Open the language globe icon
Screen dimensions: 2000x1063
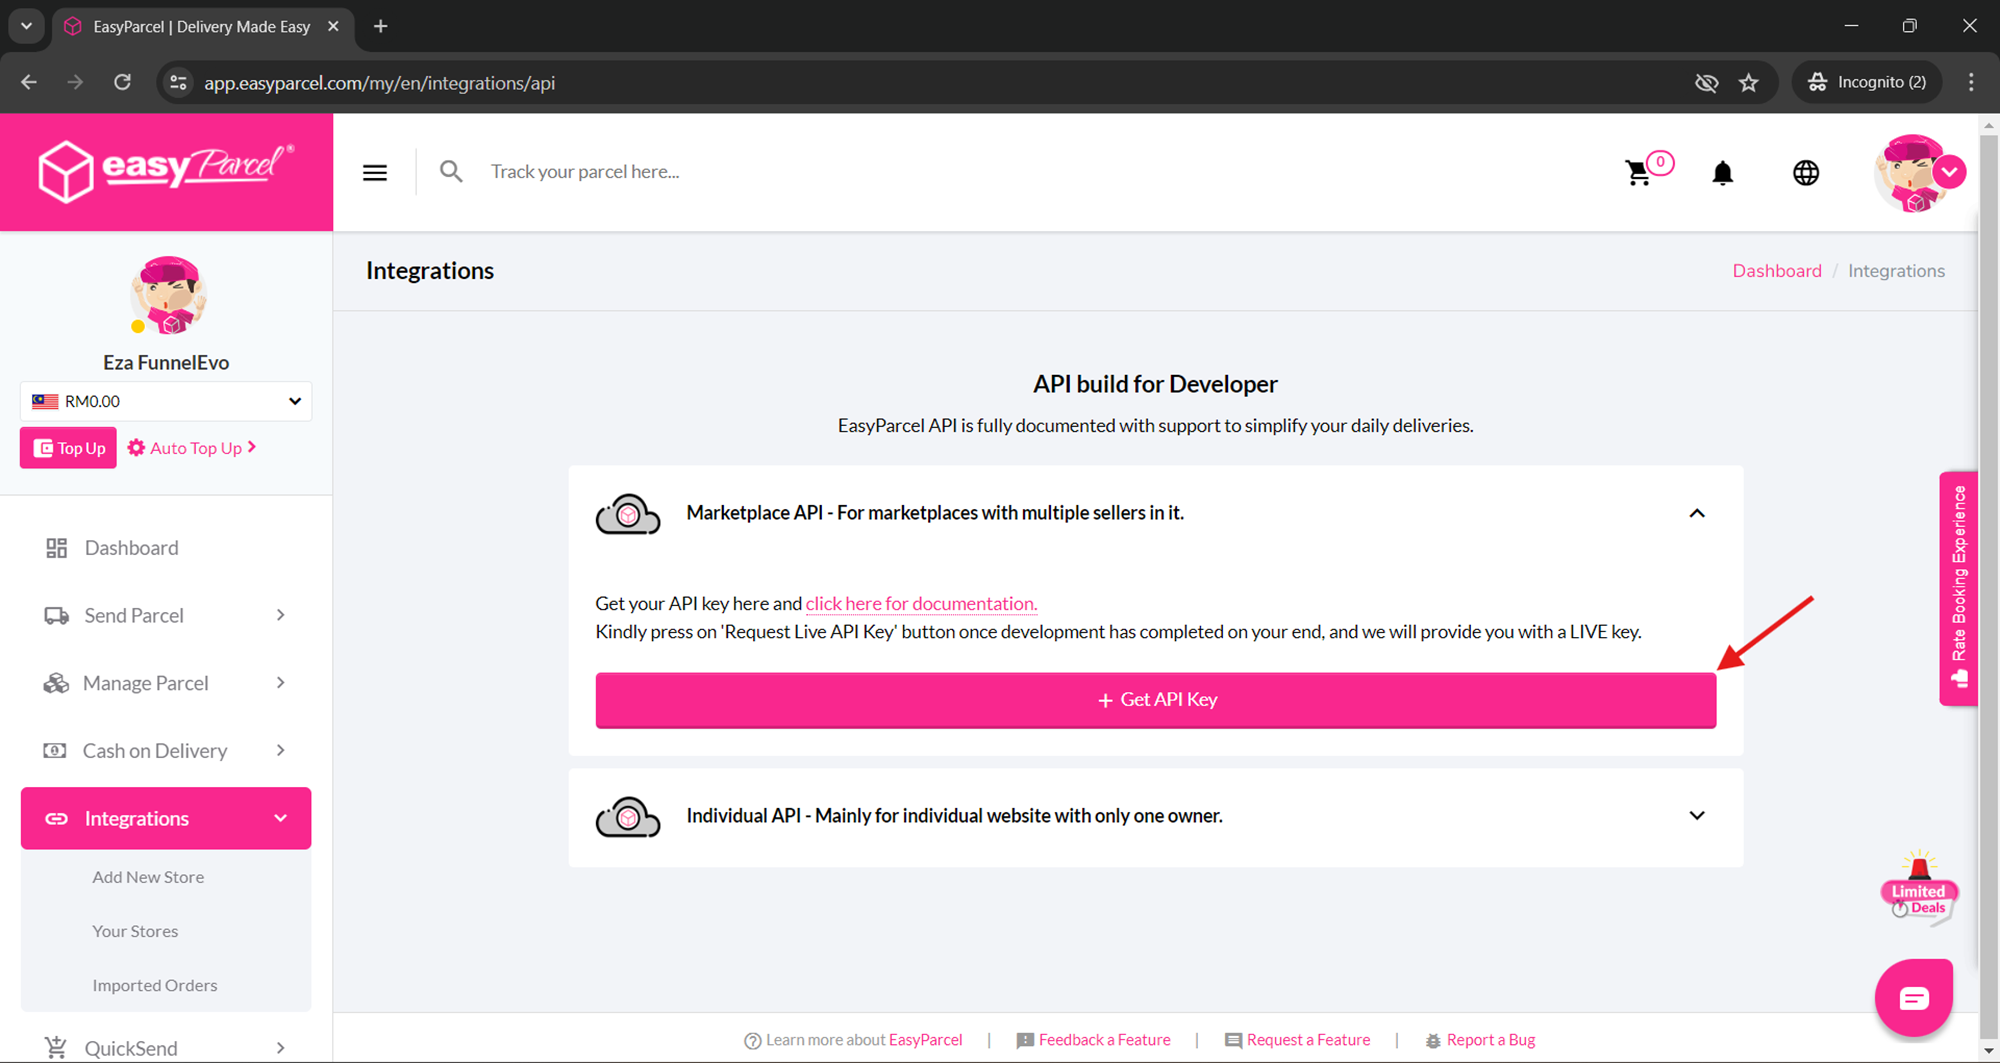pyautogui.click(x=1805, y=173)
